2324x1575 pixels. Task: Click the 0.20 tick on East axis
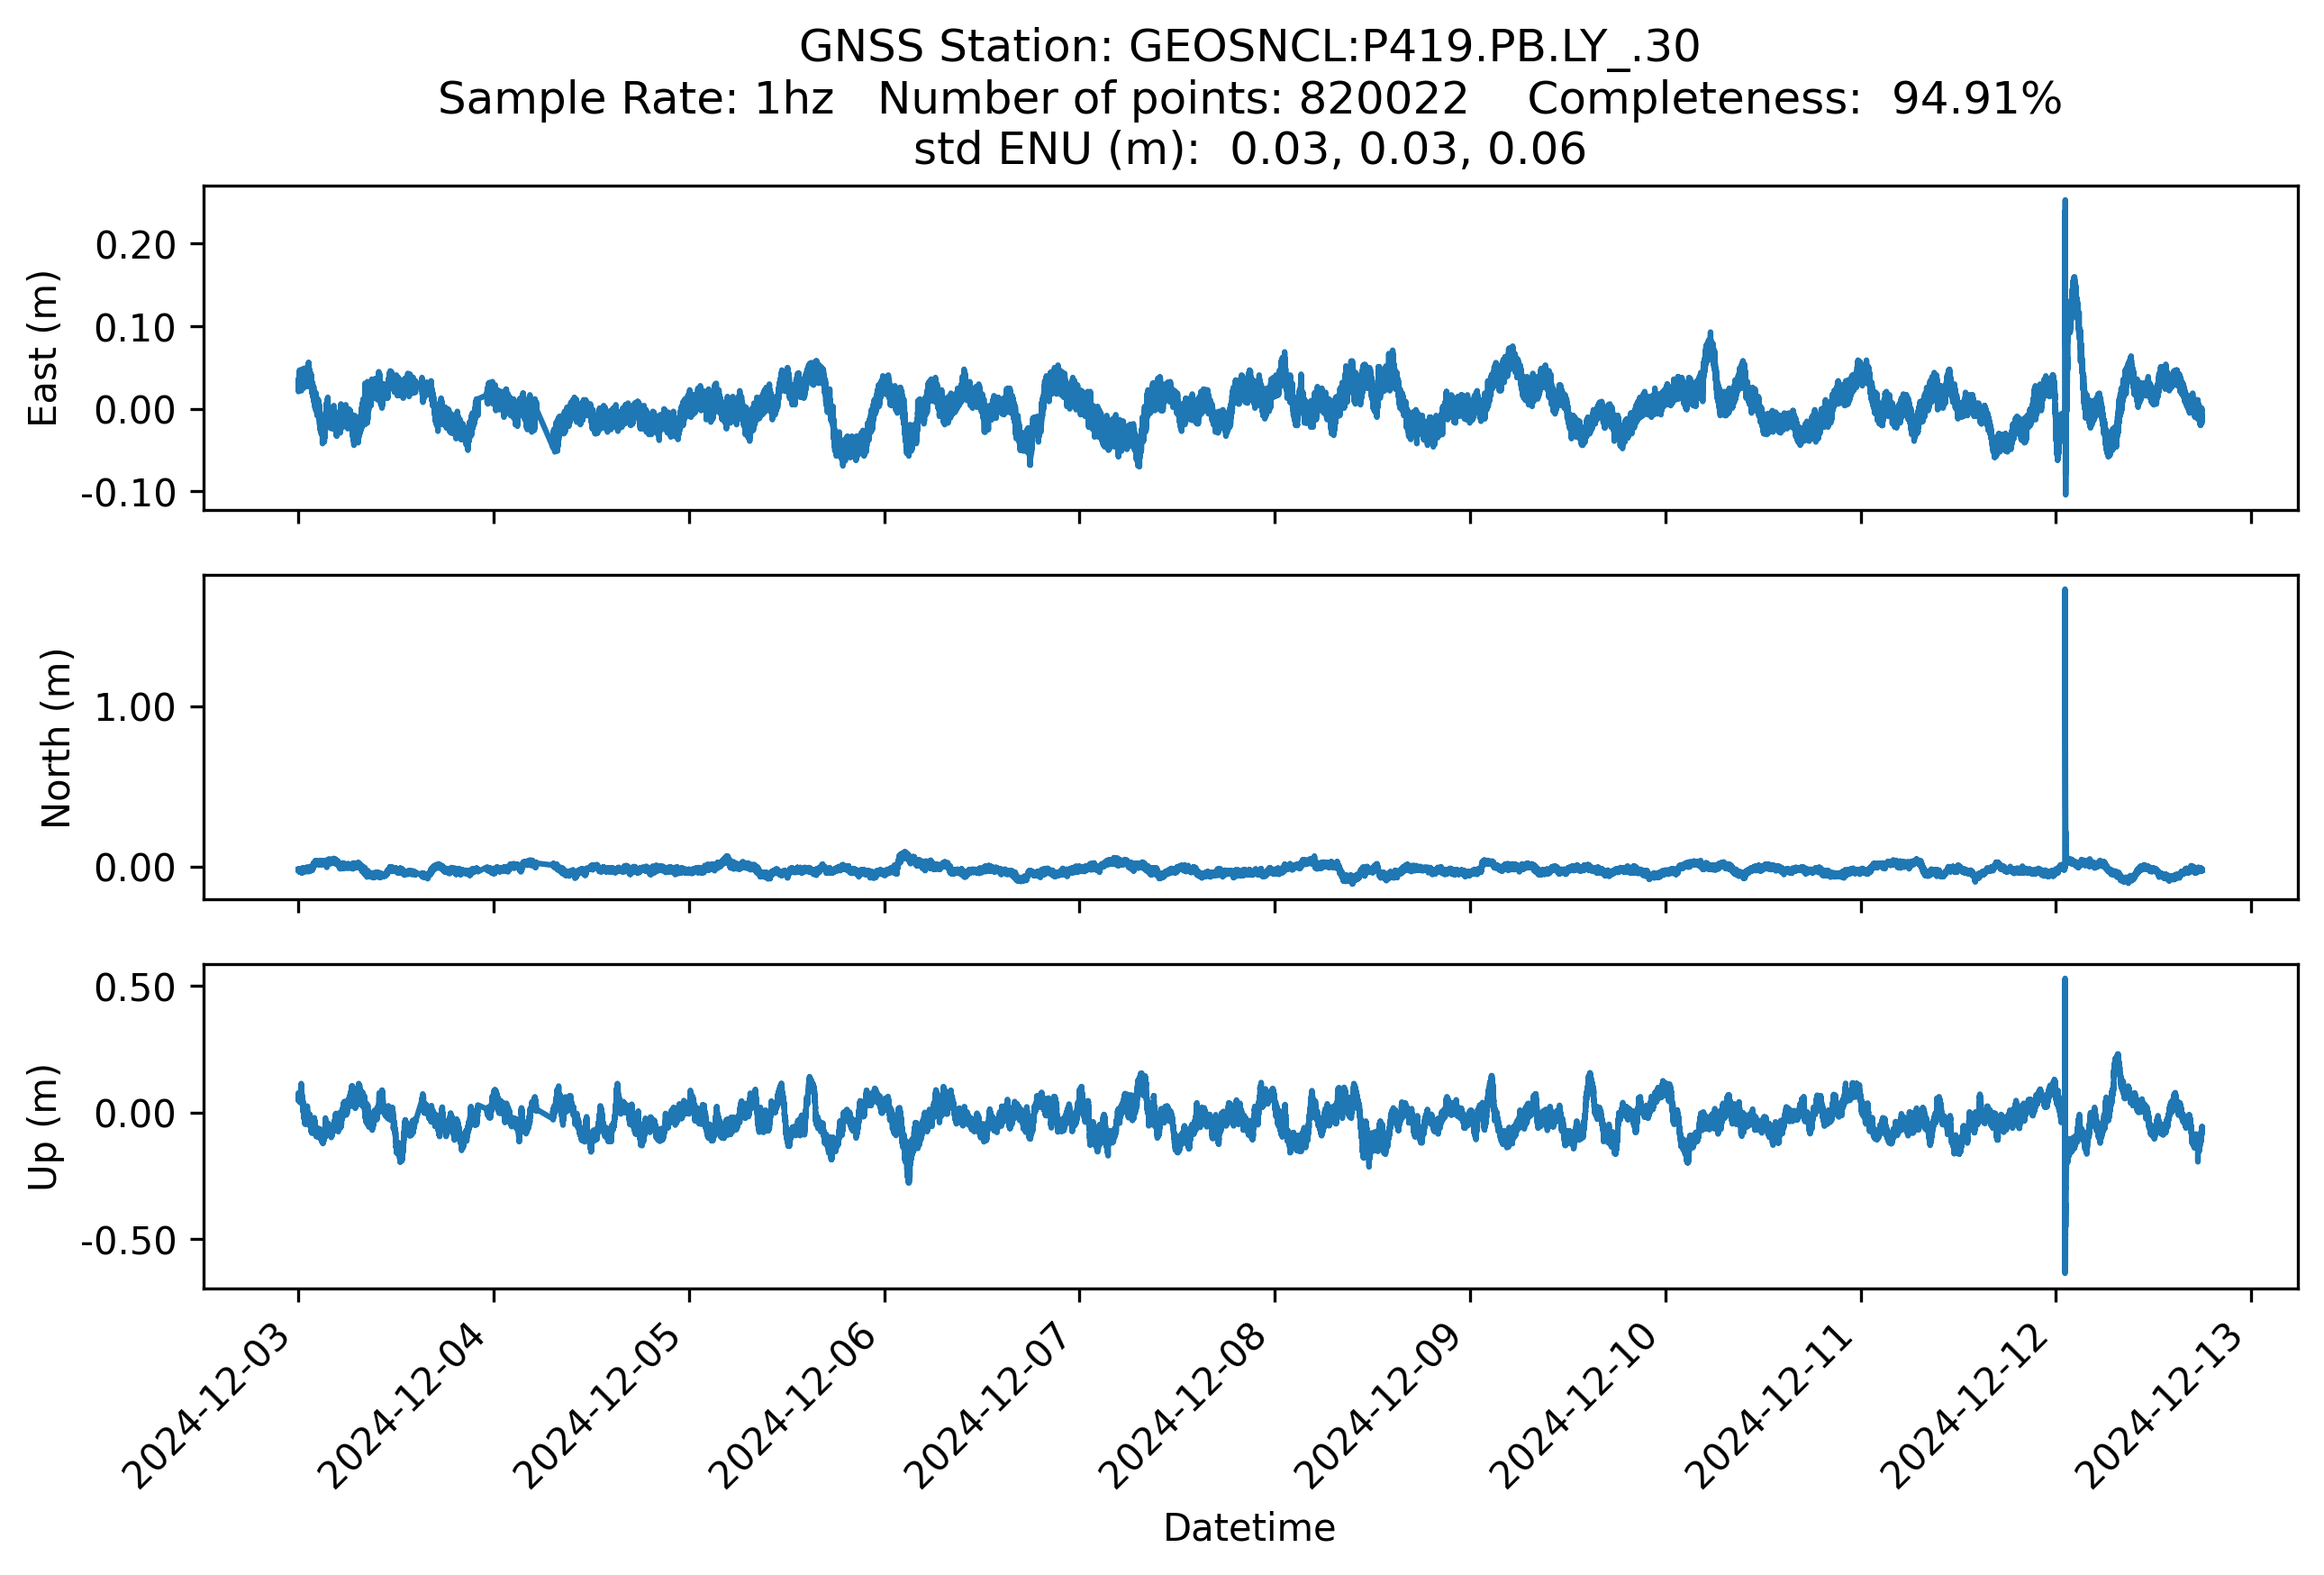click(135, 245)
